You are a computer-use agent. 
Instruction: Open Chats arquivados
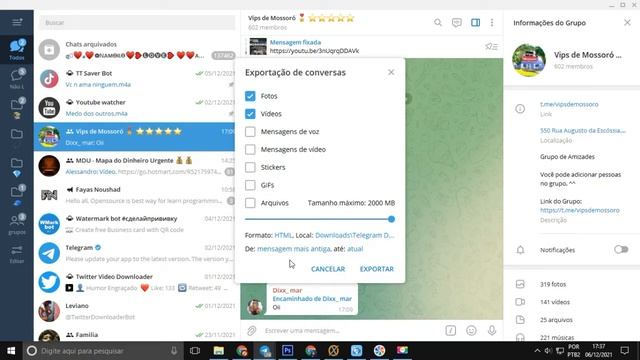pyautogui.click(x=135, y=49)
